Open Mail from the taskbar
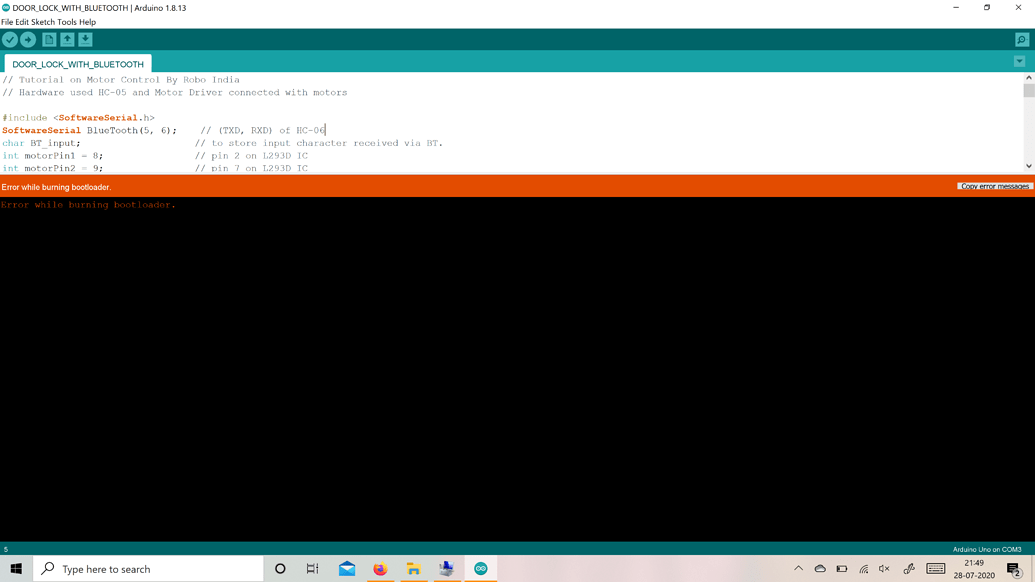 click(346, 568)
